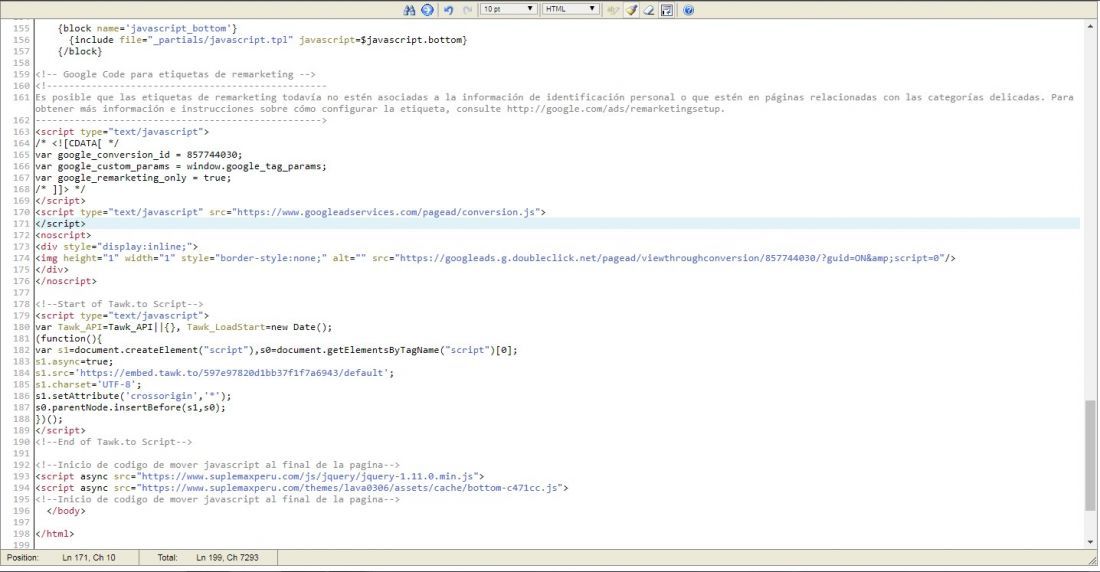Screen dimensions: 1100x572
Task: Click the scrollbar down arrow
Action: coord(1090,542)
